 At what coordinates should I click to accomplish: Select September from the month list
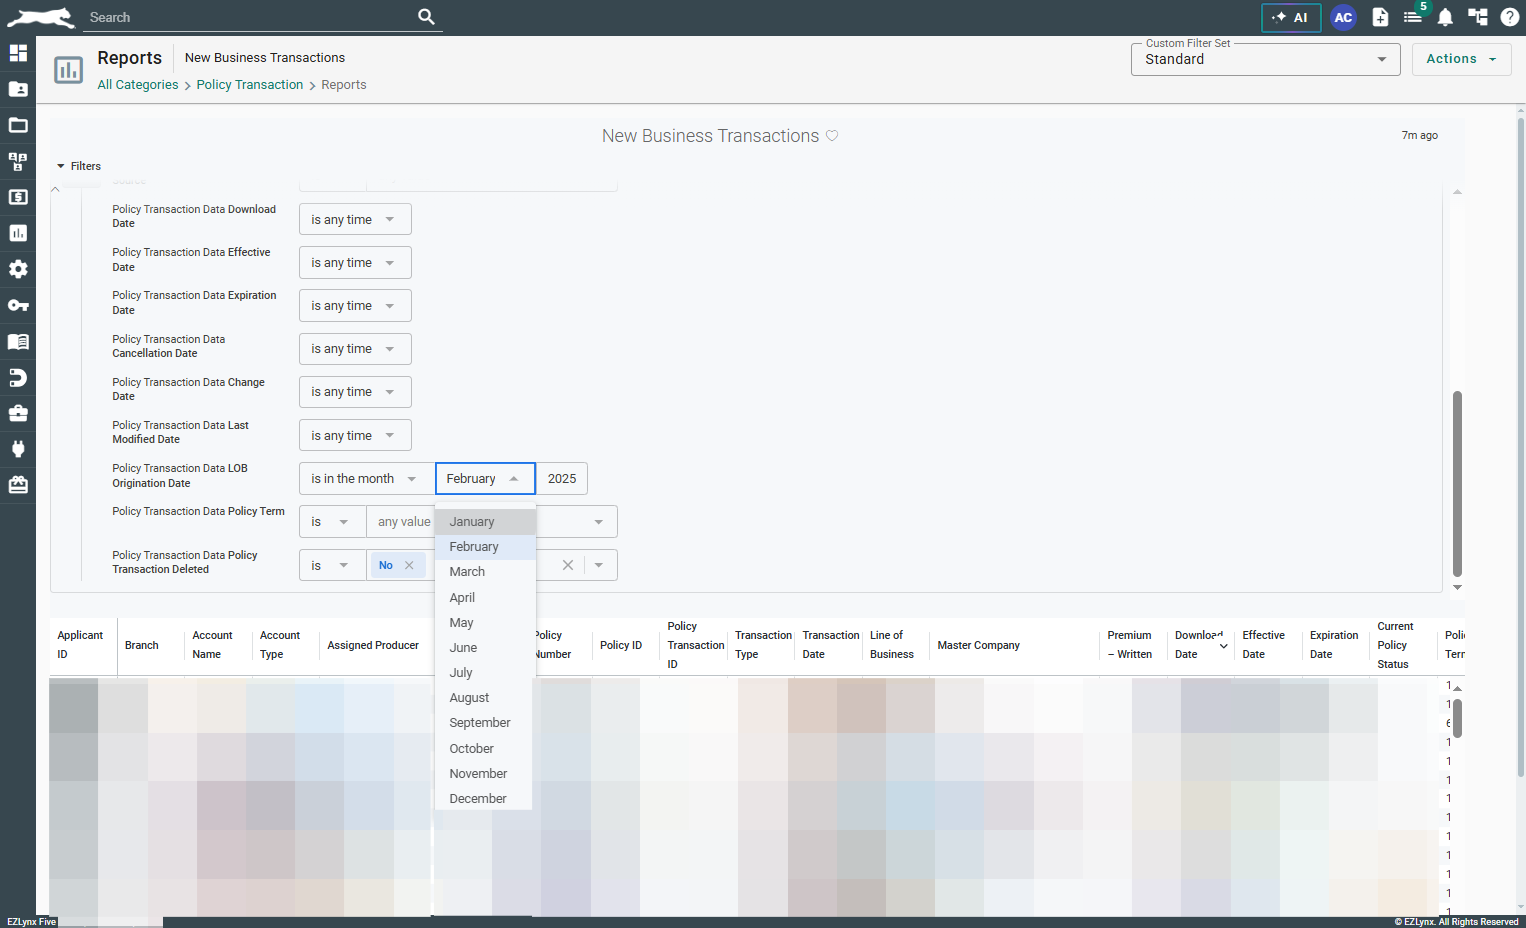(x=485, y=723)
